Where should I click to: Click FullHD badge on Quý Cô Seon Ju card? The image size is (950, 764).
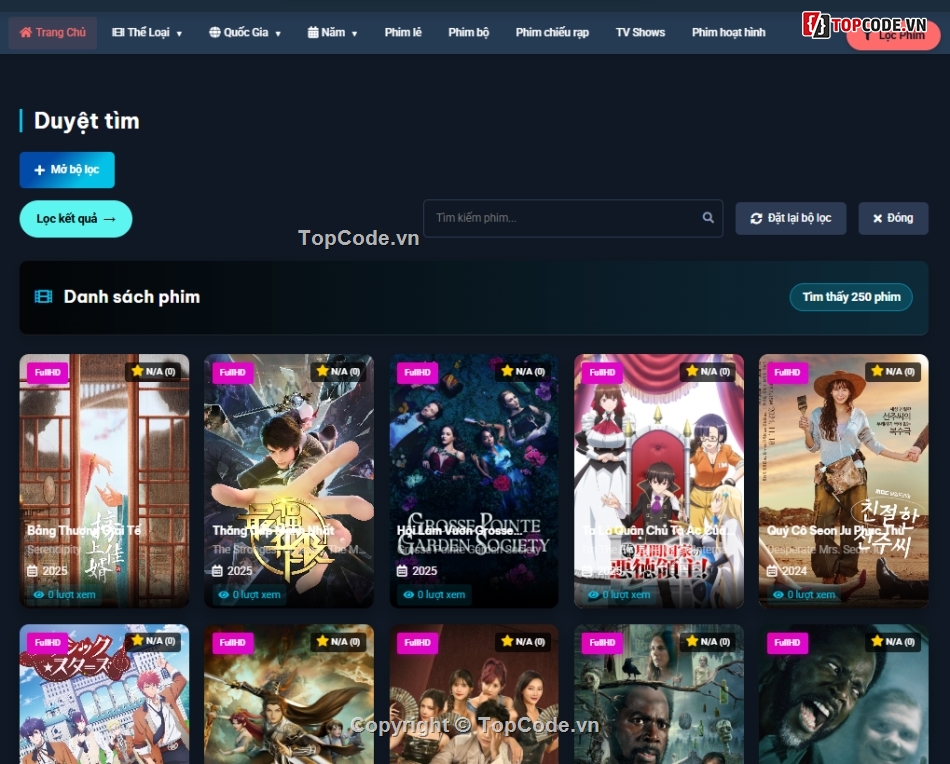click(x=787, y=373)
